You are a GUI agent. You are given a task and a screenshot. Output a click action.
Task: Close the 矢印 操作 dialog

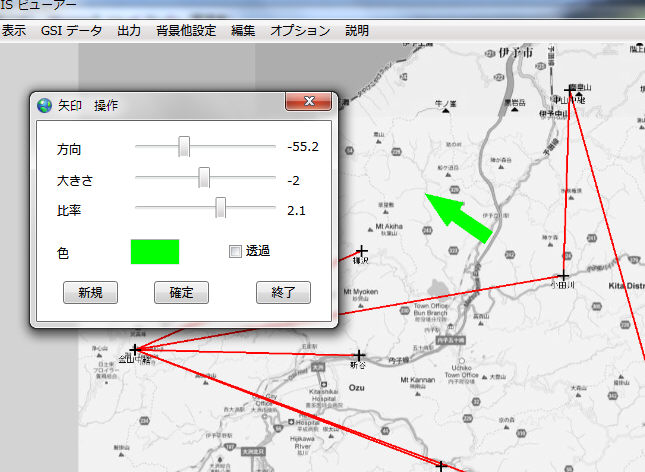pos(309,102)
